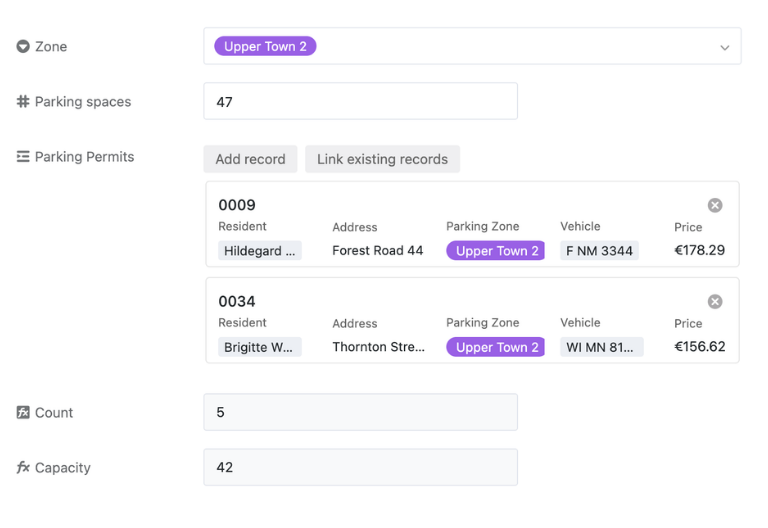Click the Zone field type icon
The width and height of the screenshot is (768, 528).
coord(23,47)
